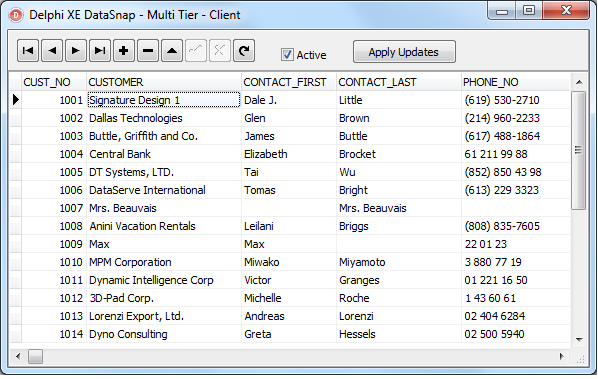Click the Miyamoto contact last name cell
Viewport: 598px width, 379px height.
pos(399,262)
